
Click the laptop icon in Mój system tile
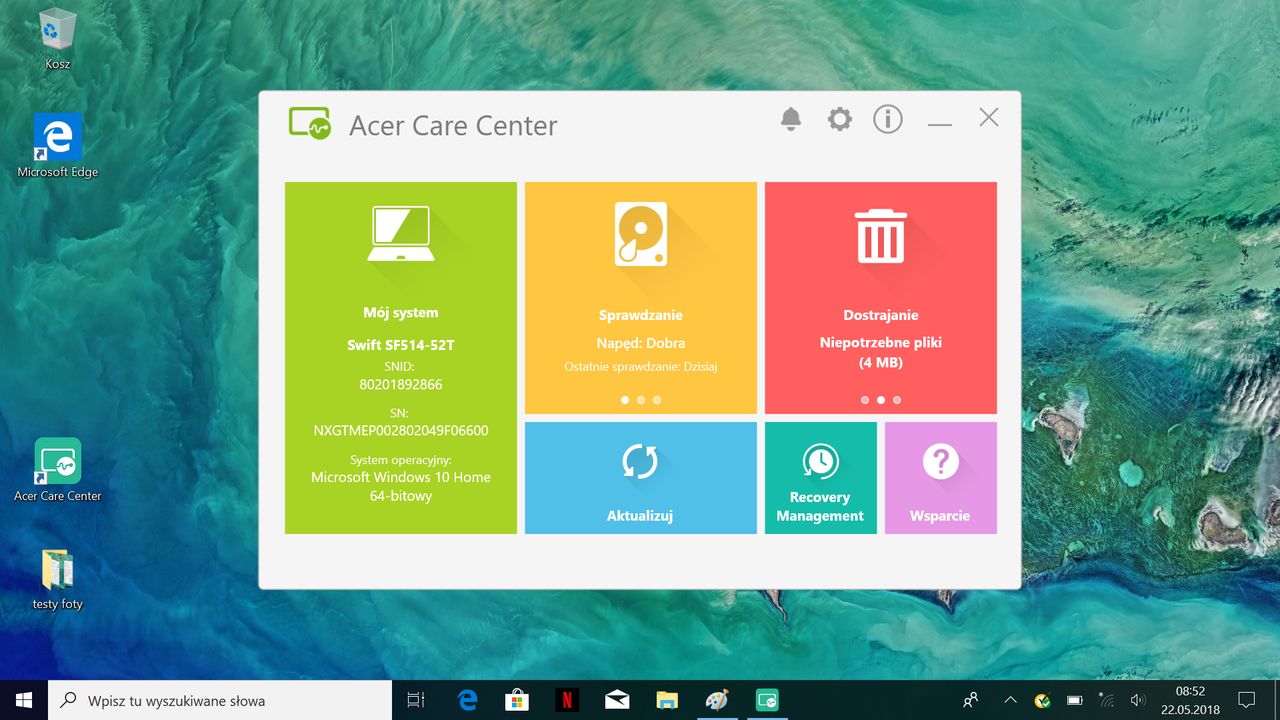pos(400,234)
